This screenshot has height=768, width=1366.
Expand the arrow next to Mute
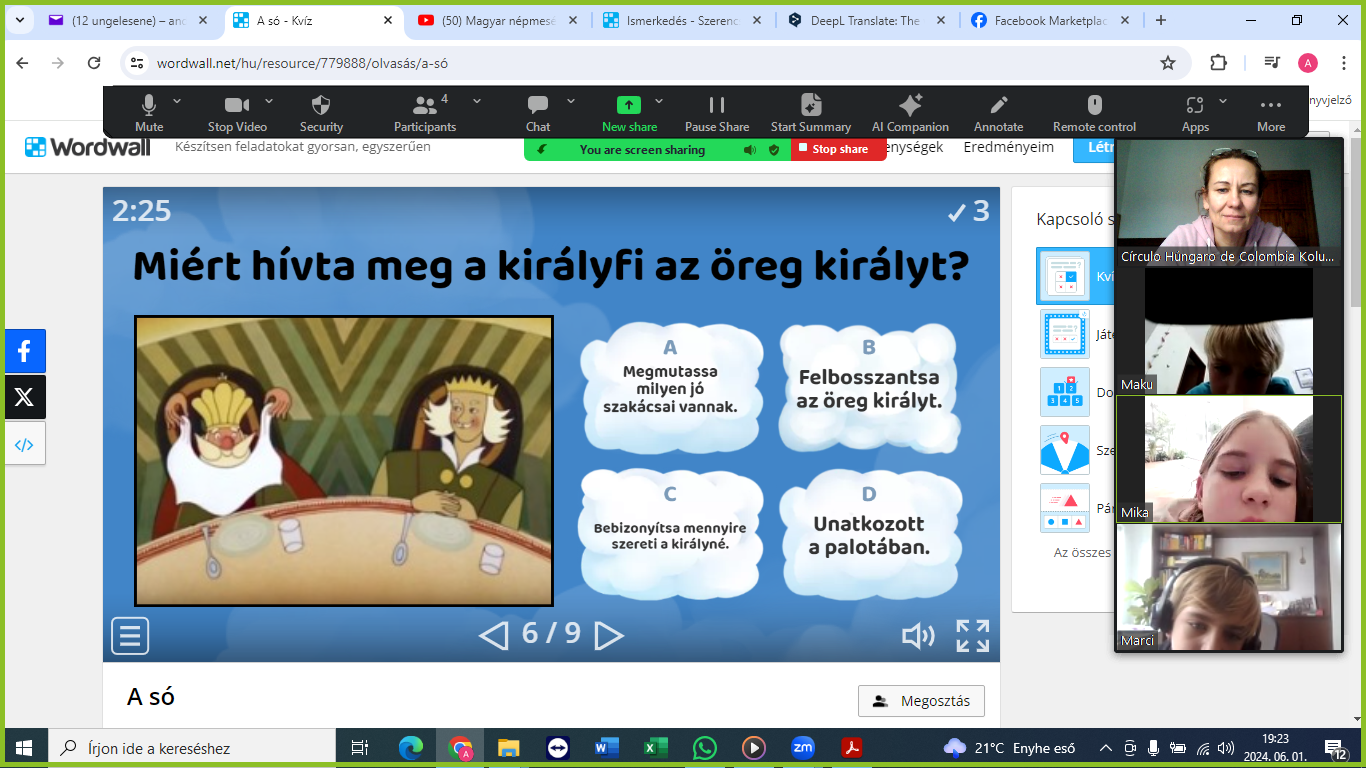click(x=177, y=101)
